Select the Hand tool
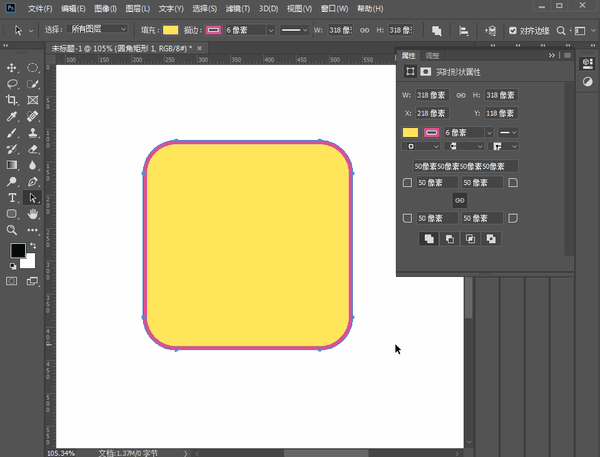This screenshot has height=457, width=600. [x=33, y=214]
